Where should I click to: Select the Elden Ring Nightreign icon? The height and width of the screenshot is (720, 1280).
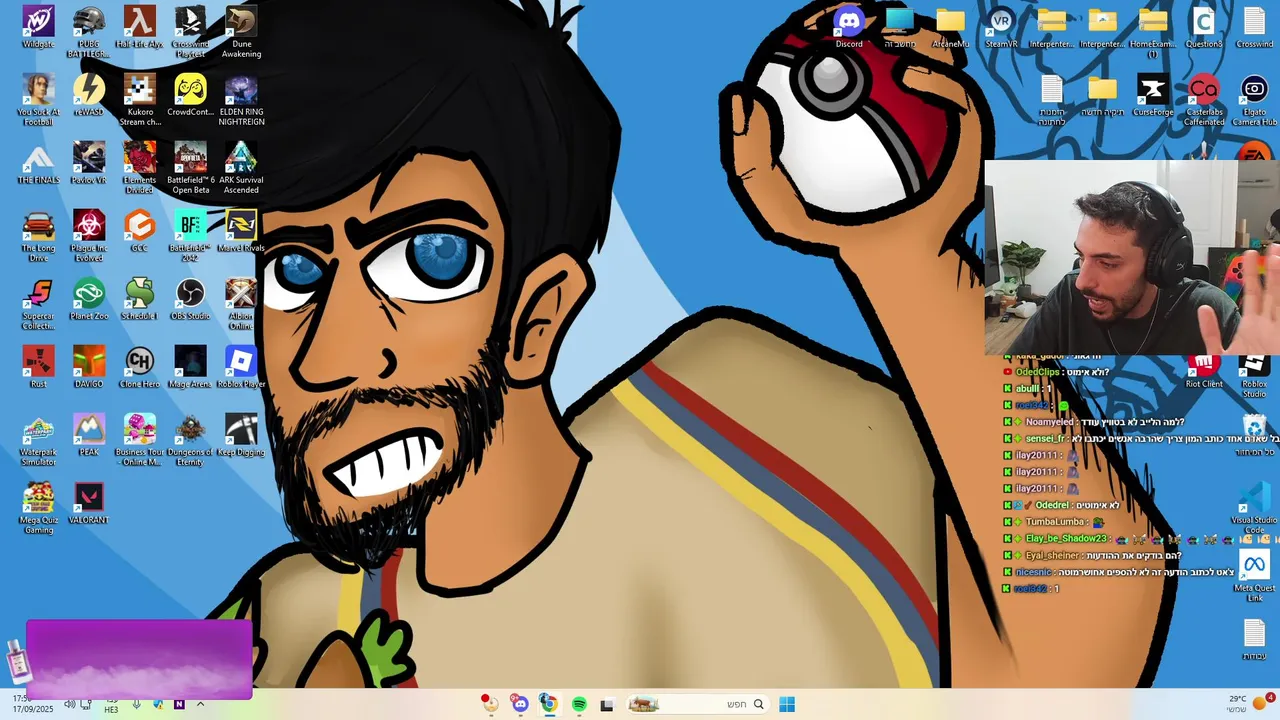point(241,99)
